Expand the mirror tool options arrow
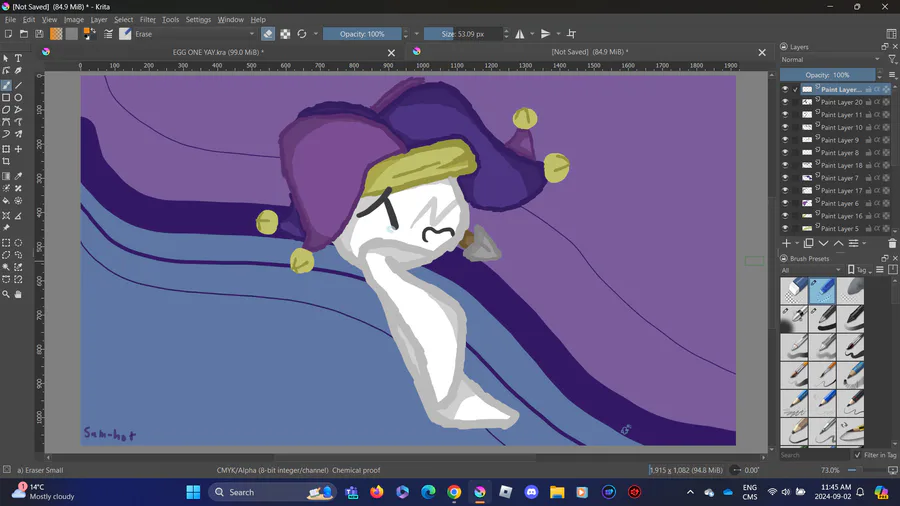The height and width of the screenshot is (506, 900). point(532,34)
